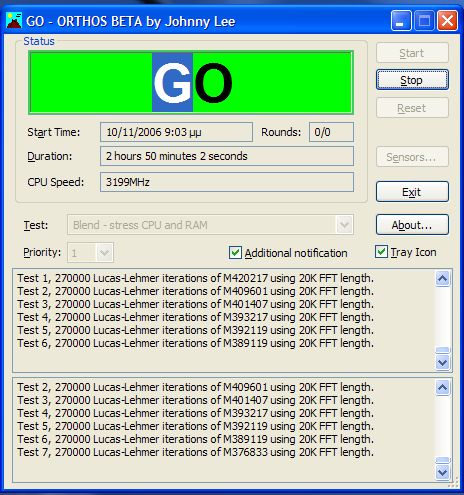Select Test 6 M389119 line in lower log

pyautogui.click(x=196, y=439)
